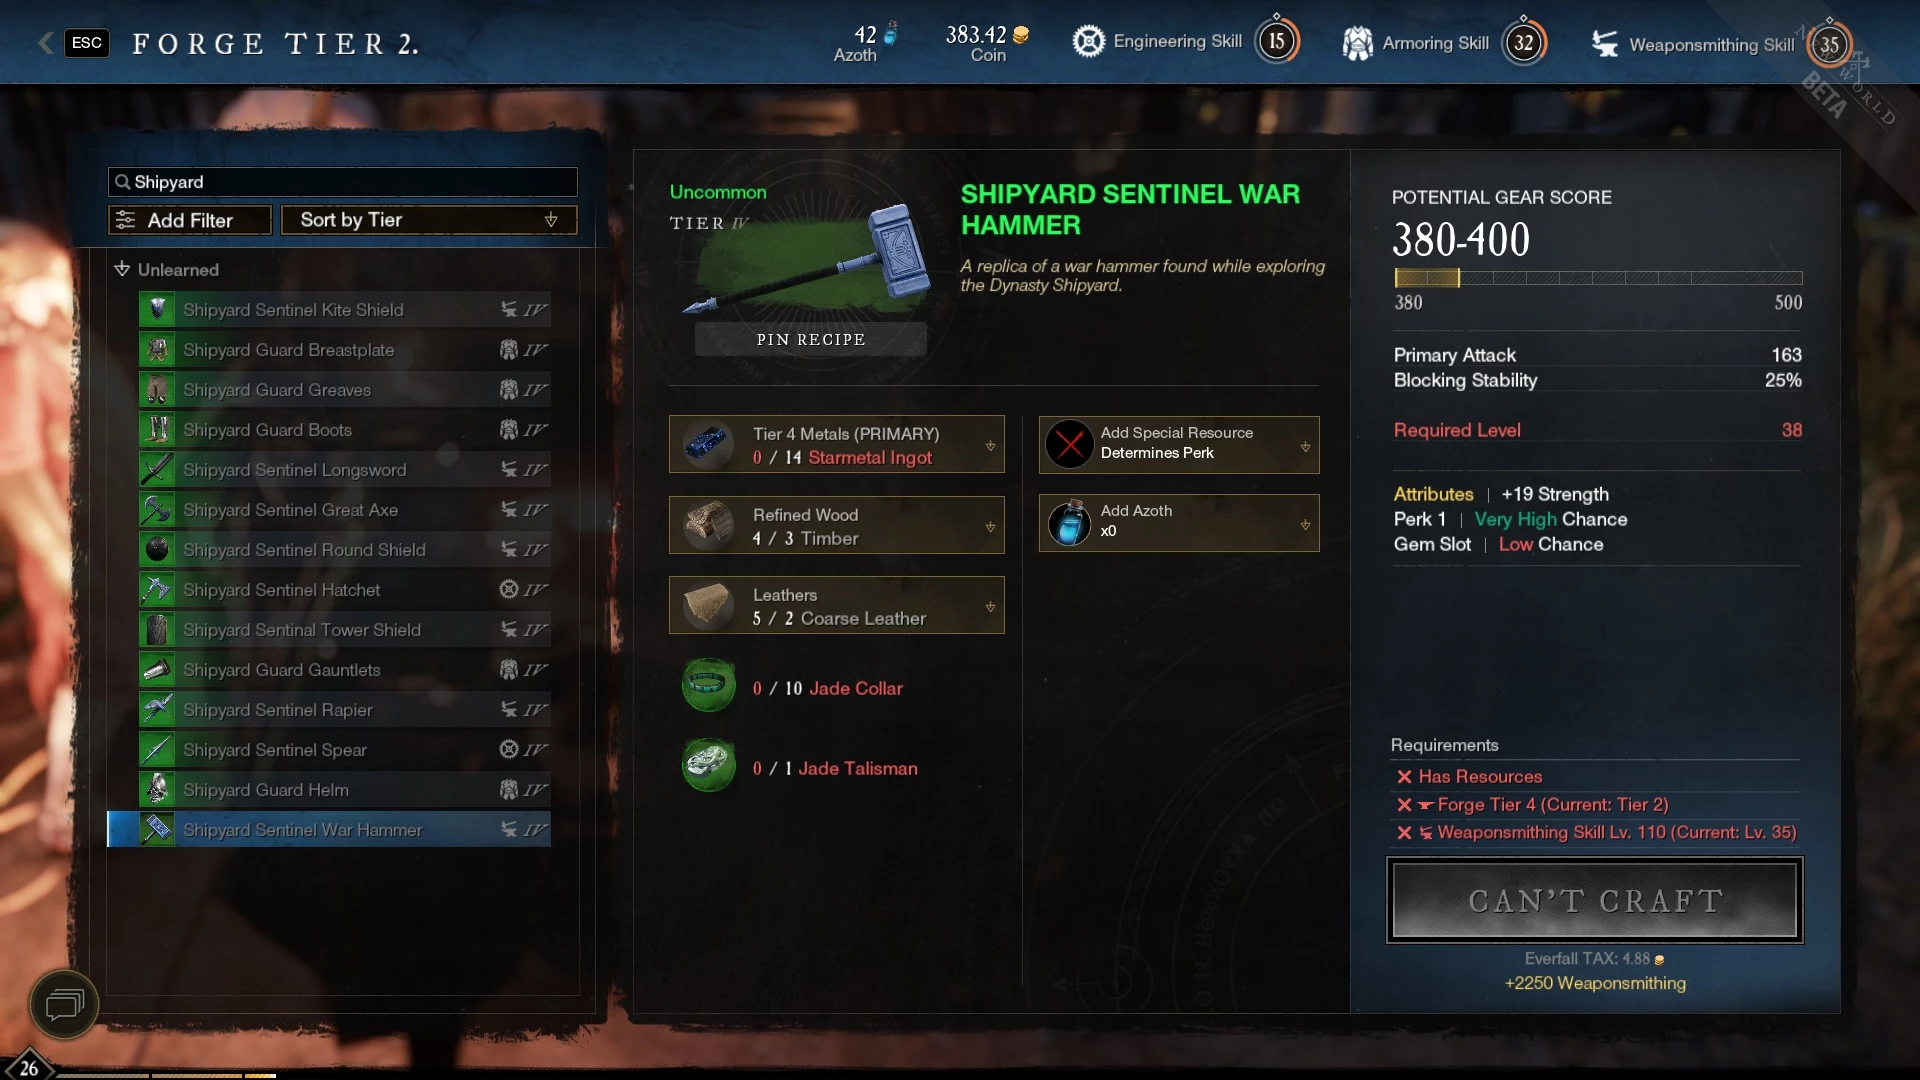Click the Add Filter button
The height and width of the screenshot is (1080, 1920).
point(190,220)
